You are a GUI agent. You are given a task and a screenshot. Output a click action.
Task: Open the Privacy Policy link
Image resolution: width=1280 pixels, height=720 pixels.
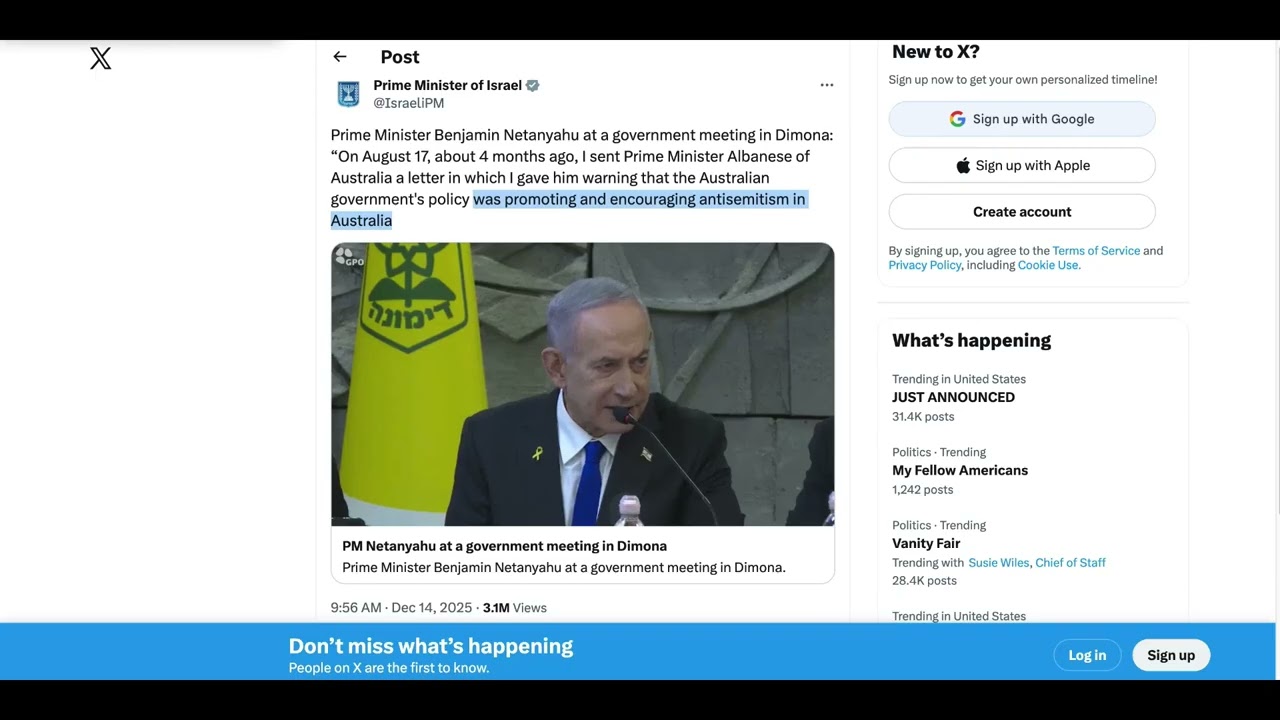tap(925, 265)
